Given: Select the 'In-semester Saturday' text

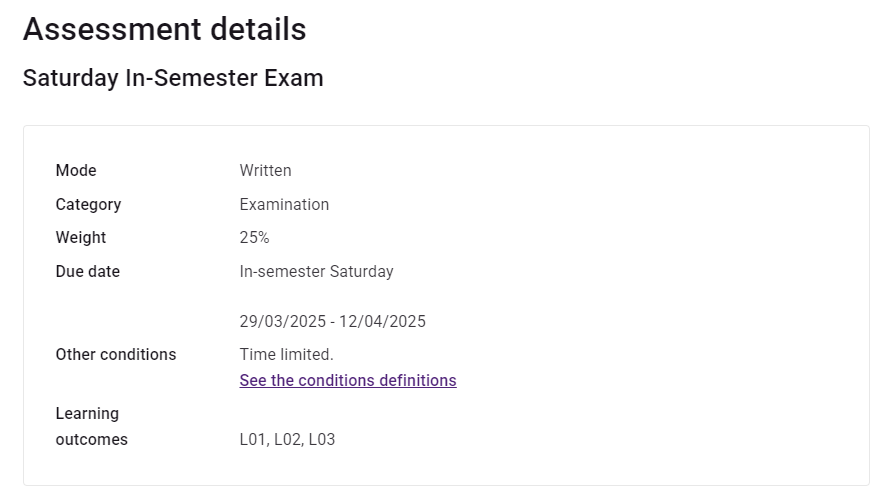Looking at the screenshot, I should 316,272.
